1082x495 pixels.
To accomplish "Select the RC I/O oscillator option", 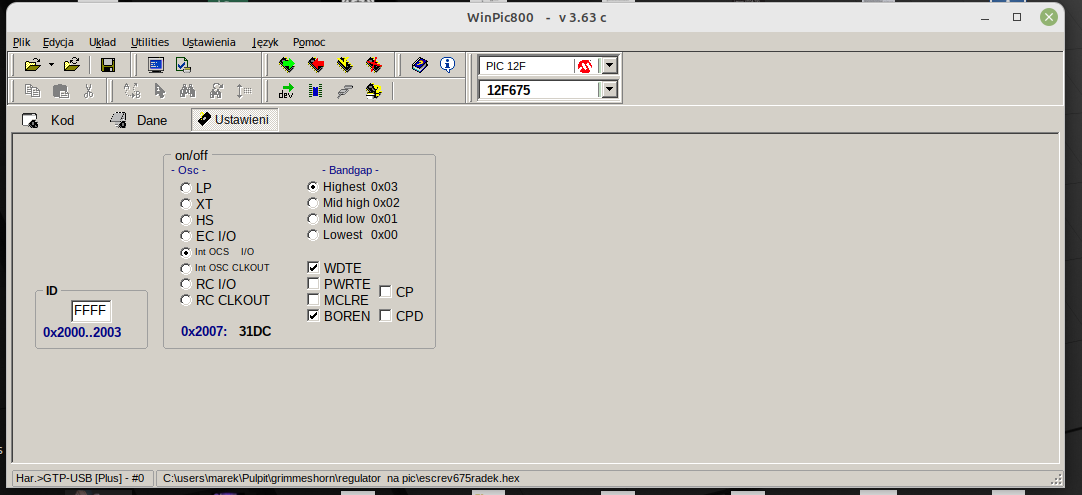I will click(x=186, y=284).
